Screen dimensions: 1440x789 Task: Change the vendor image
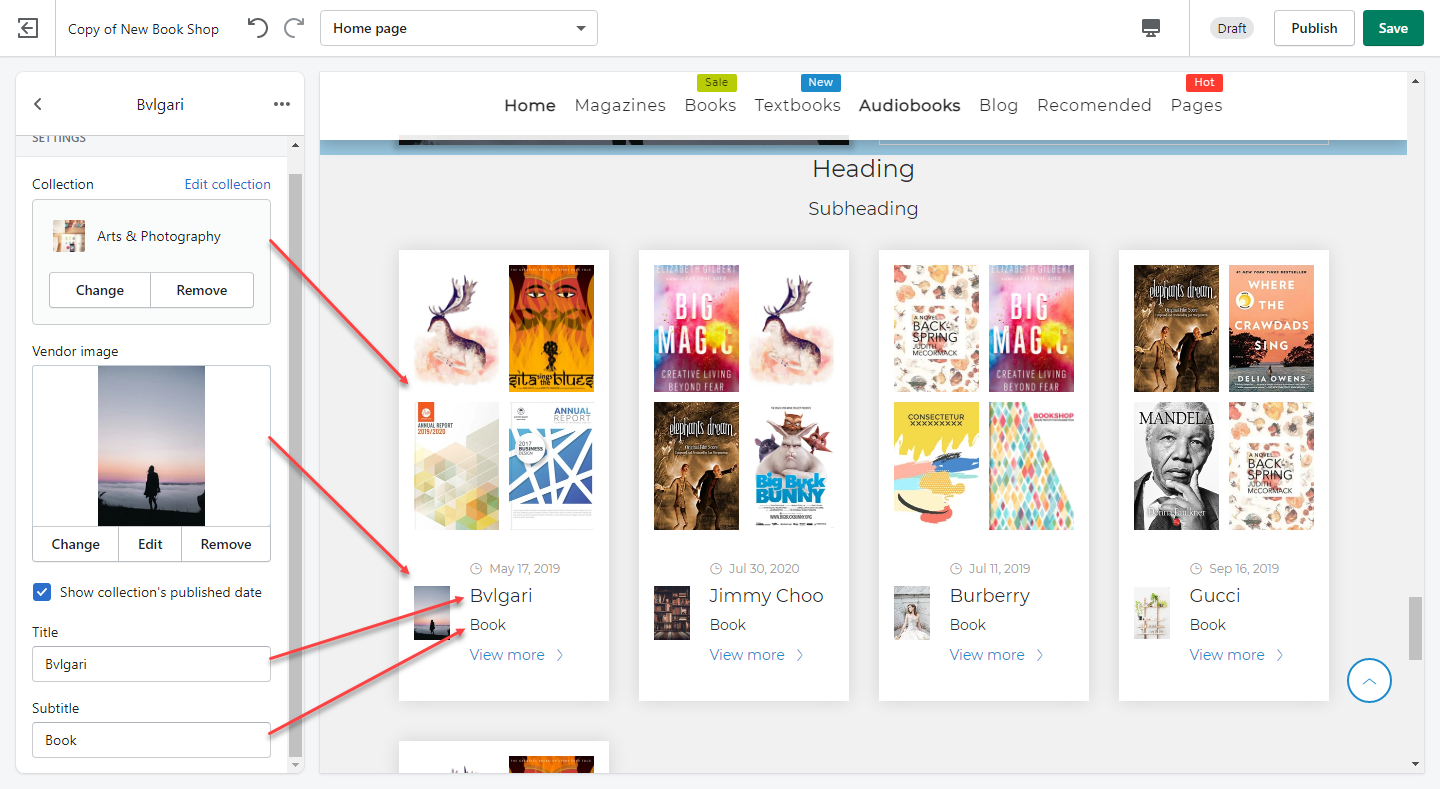click(76, 544)
